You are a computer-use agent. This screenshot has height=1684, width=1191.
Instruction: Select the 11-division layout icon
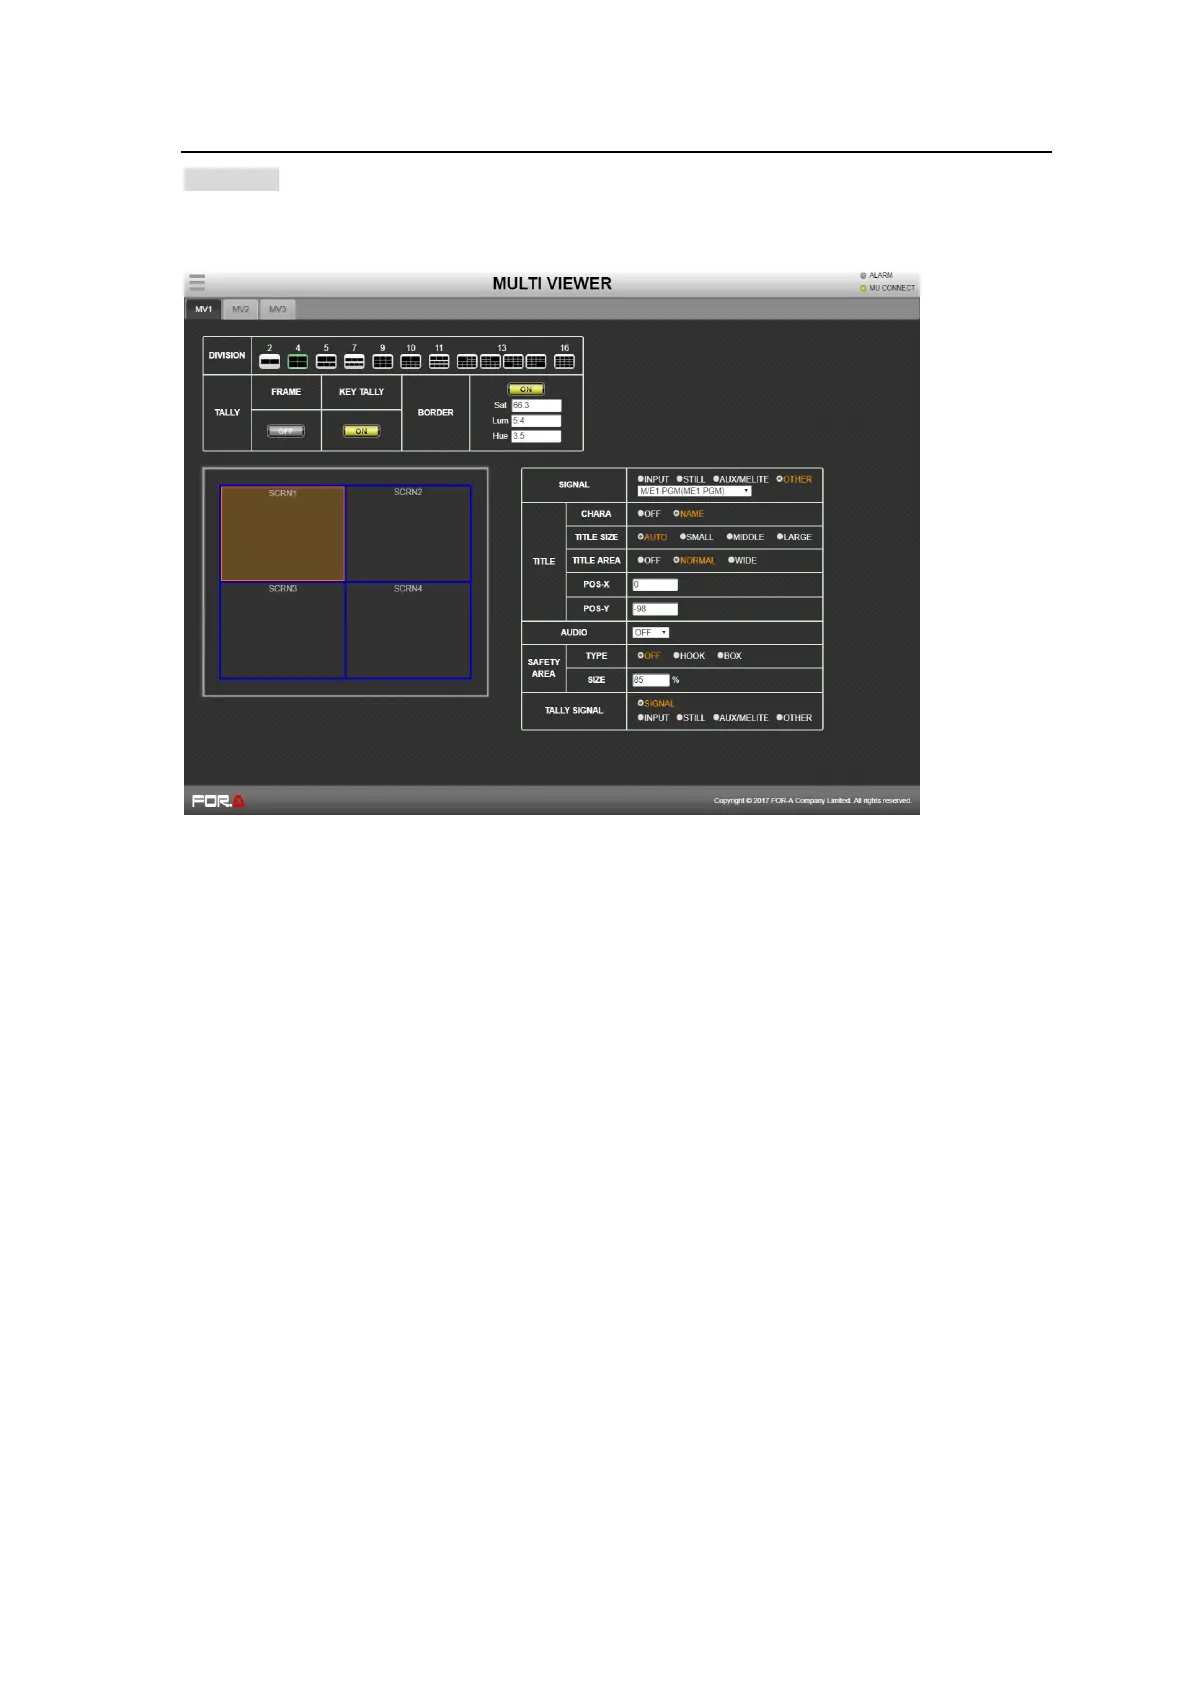pyautogui.click(x=439, y=362)
